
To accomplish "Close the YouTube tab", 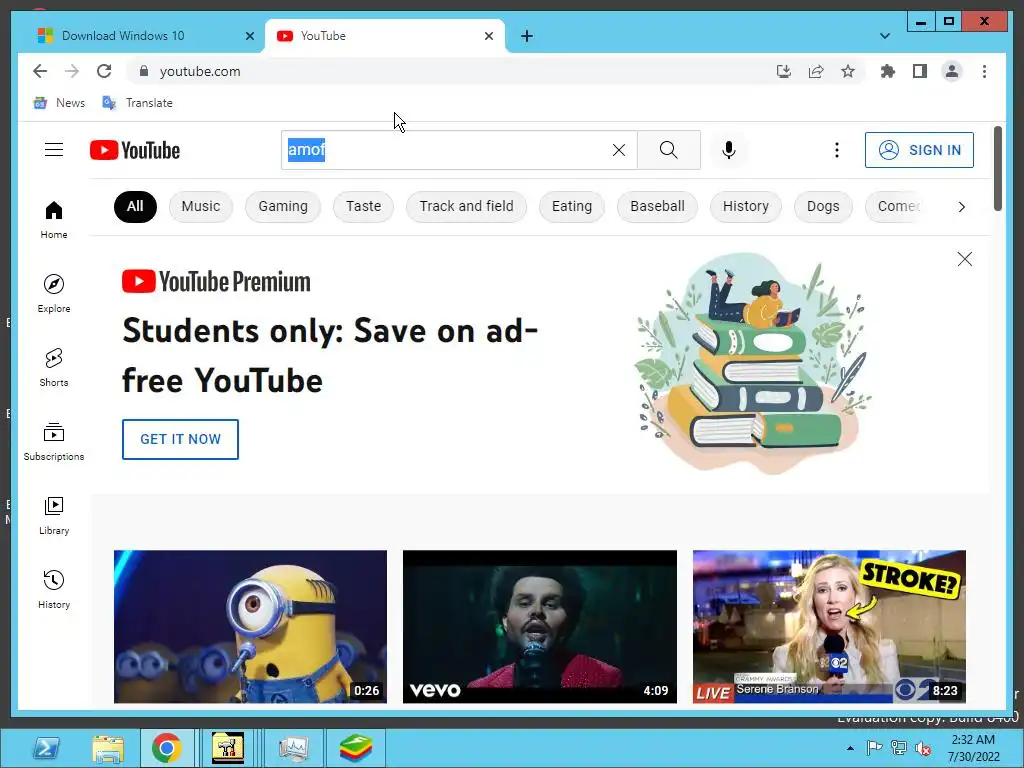I will point(488,36).
